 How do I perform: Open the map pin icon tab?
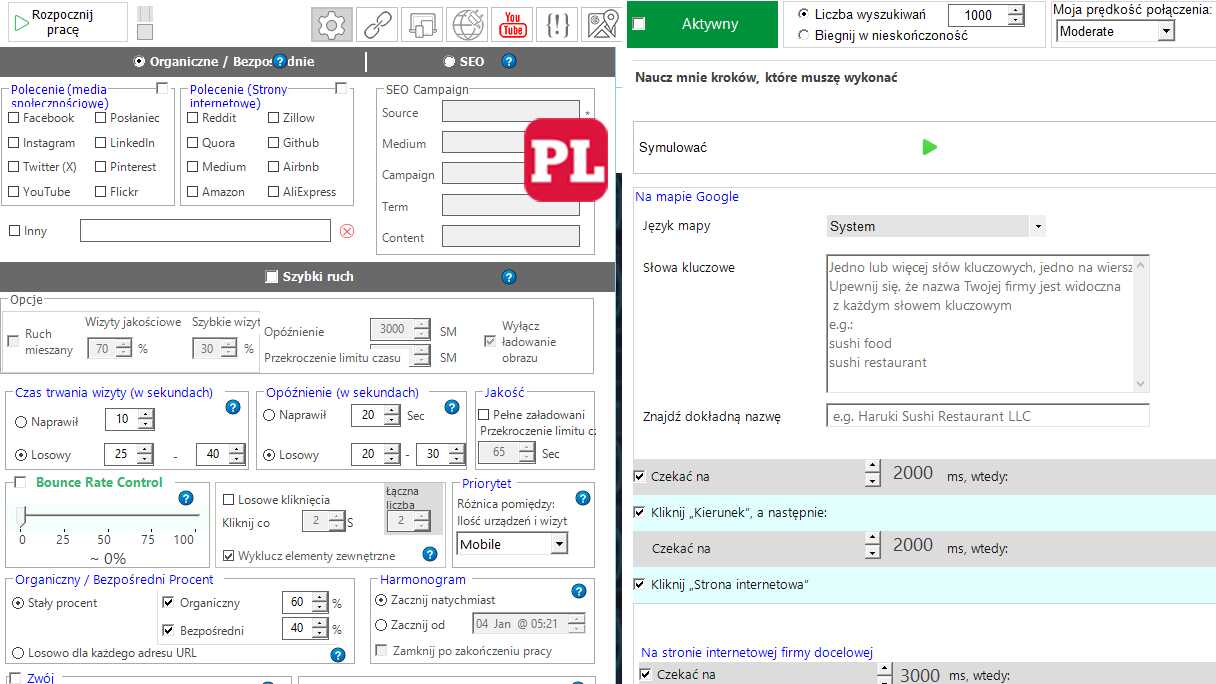pyautogui.click(x=602, y=25)
